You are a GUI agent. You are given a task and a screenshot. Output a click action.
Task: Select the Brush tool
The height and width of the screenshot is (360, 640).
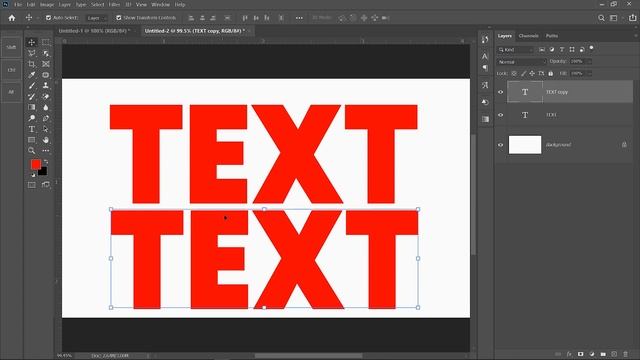31,86
